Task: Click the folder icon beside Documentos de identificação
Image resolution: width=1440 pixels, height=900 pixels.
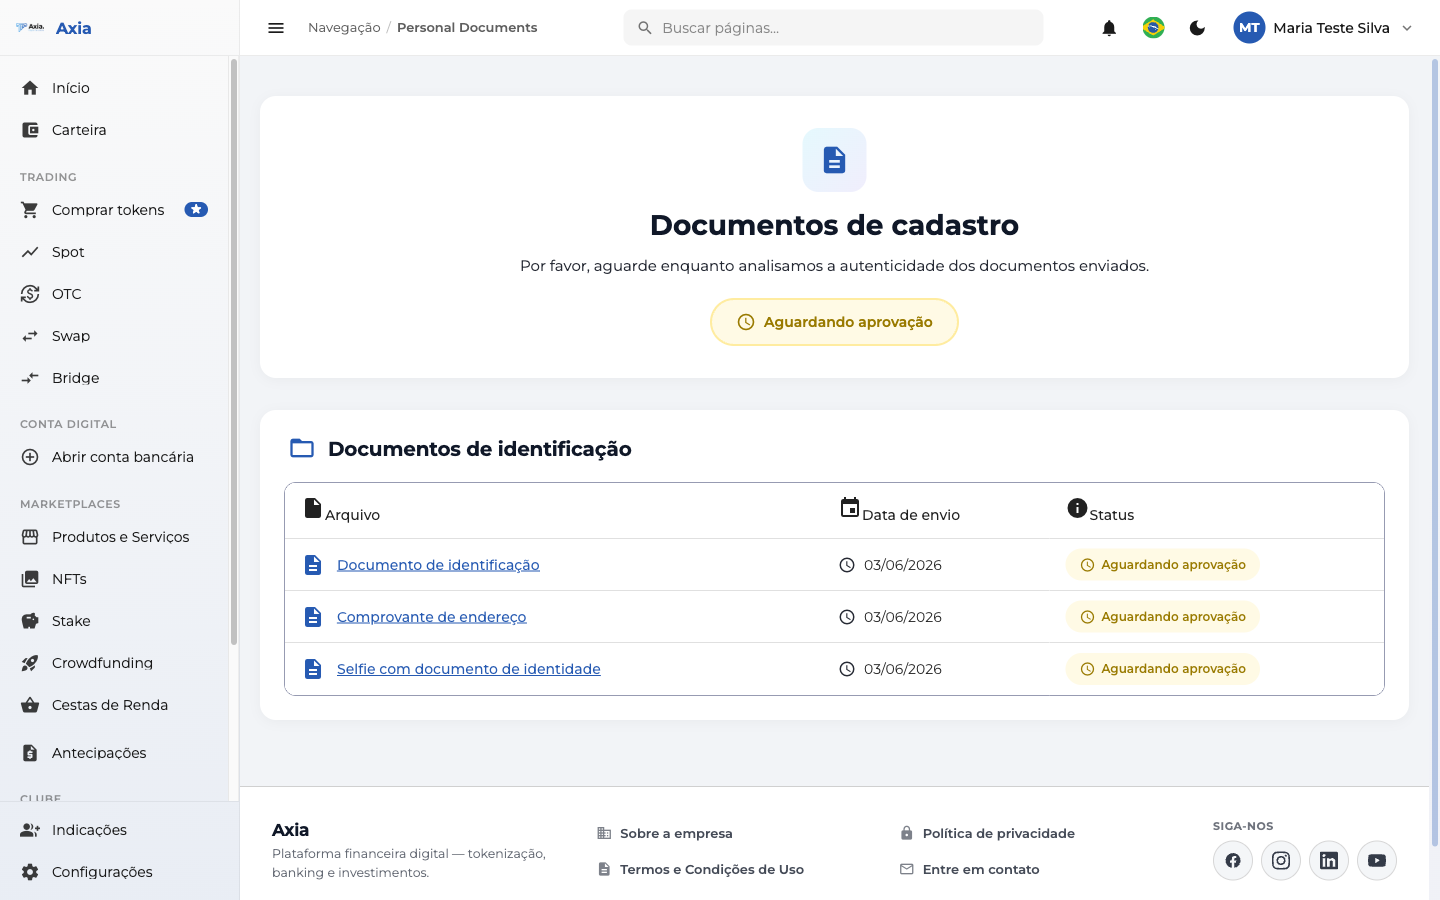Action: 302,448
